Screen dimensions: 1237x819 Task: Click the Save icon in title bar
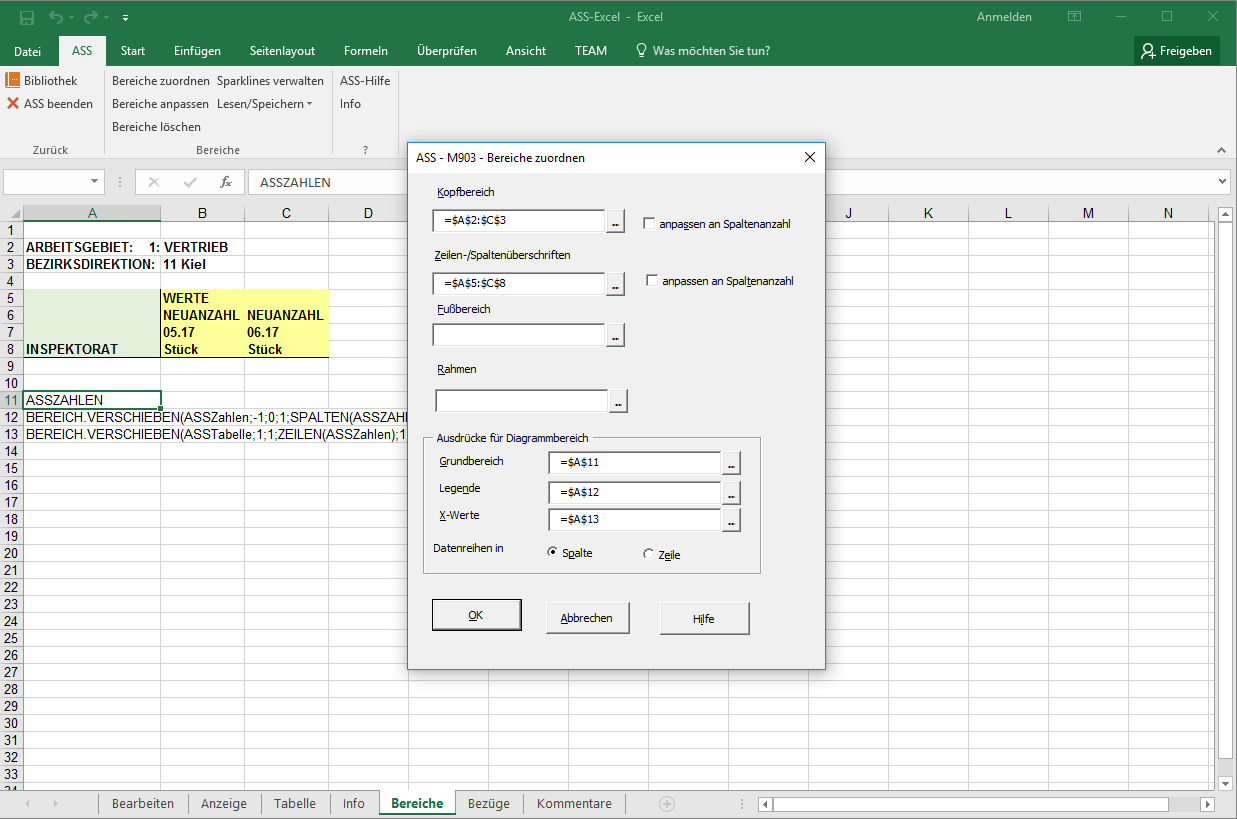(27, 17)
